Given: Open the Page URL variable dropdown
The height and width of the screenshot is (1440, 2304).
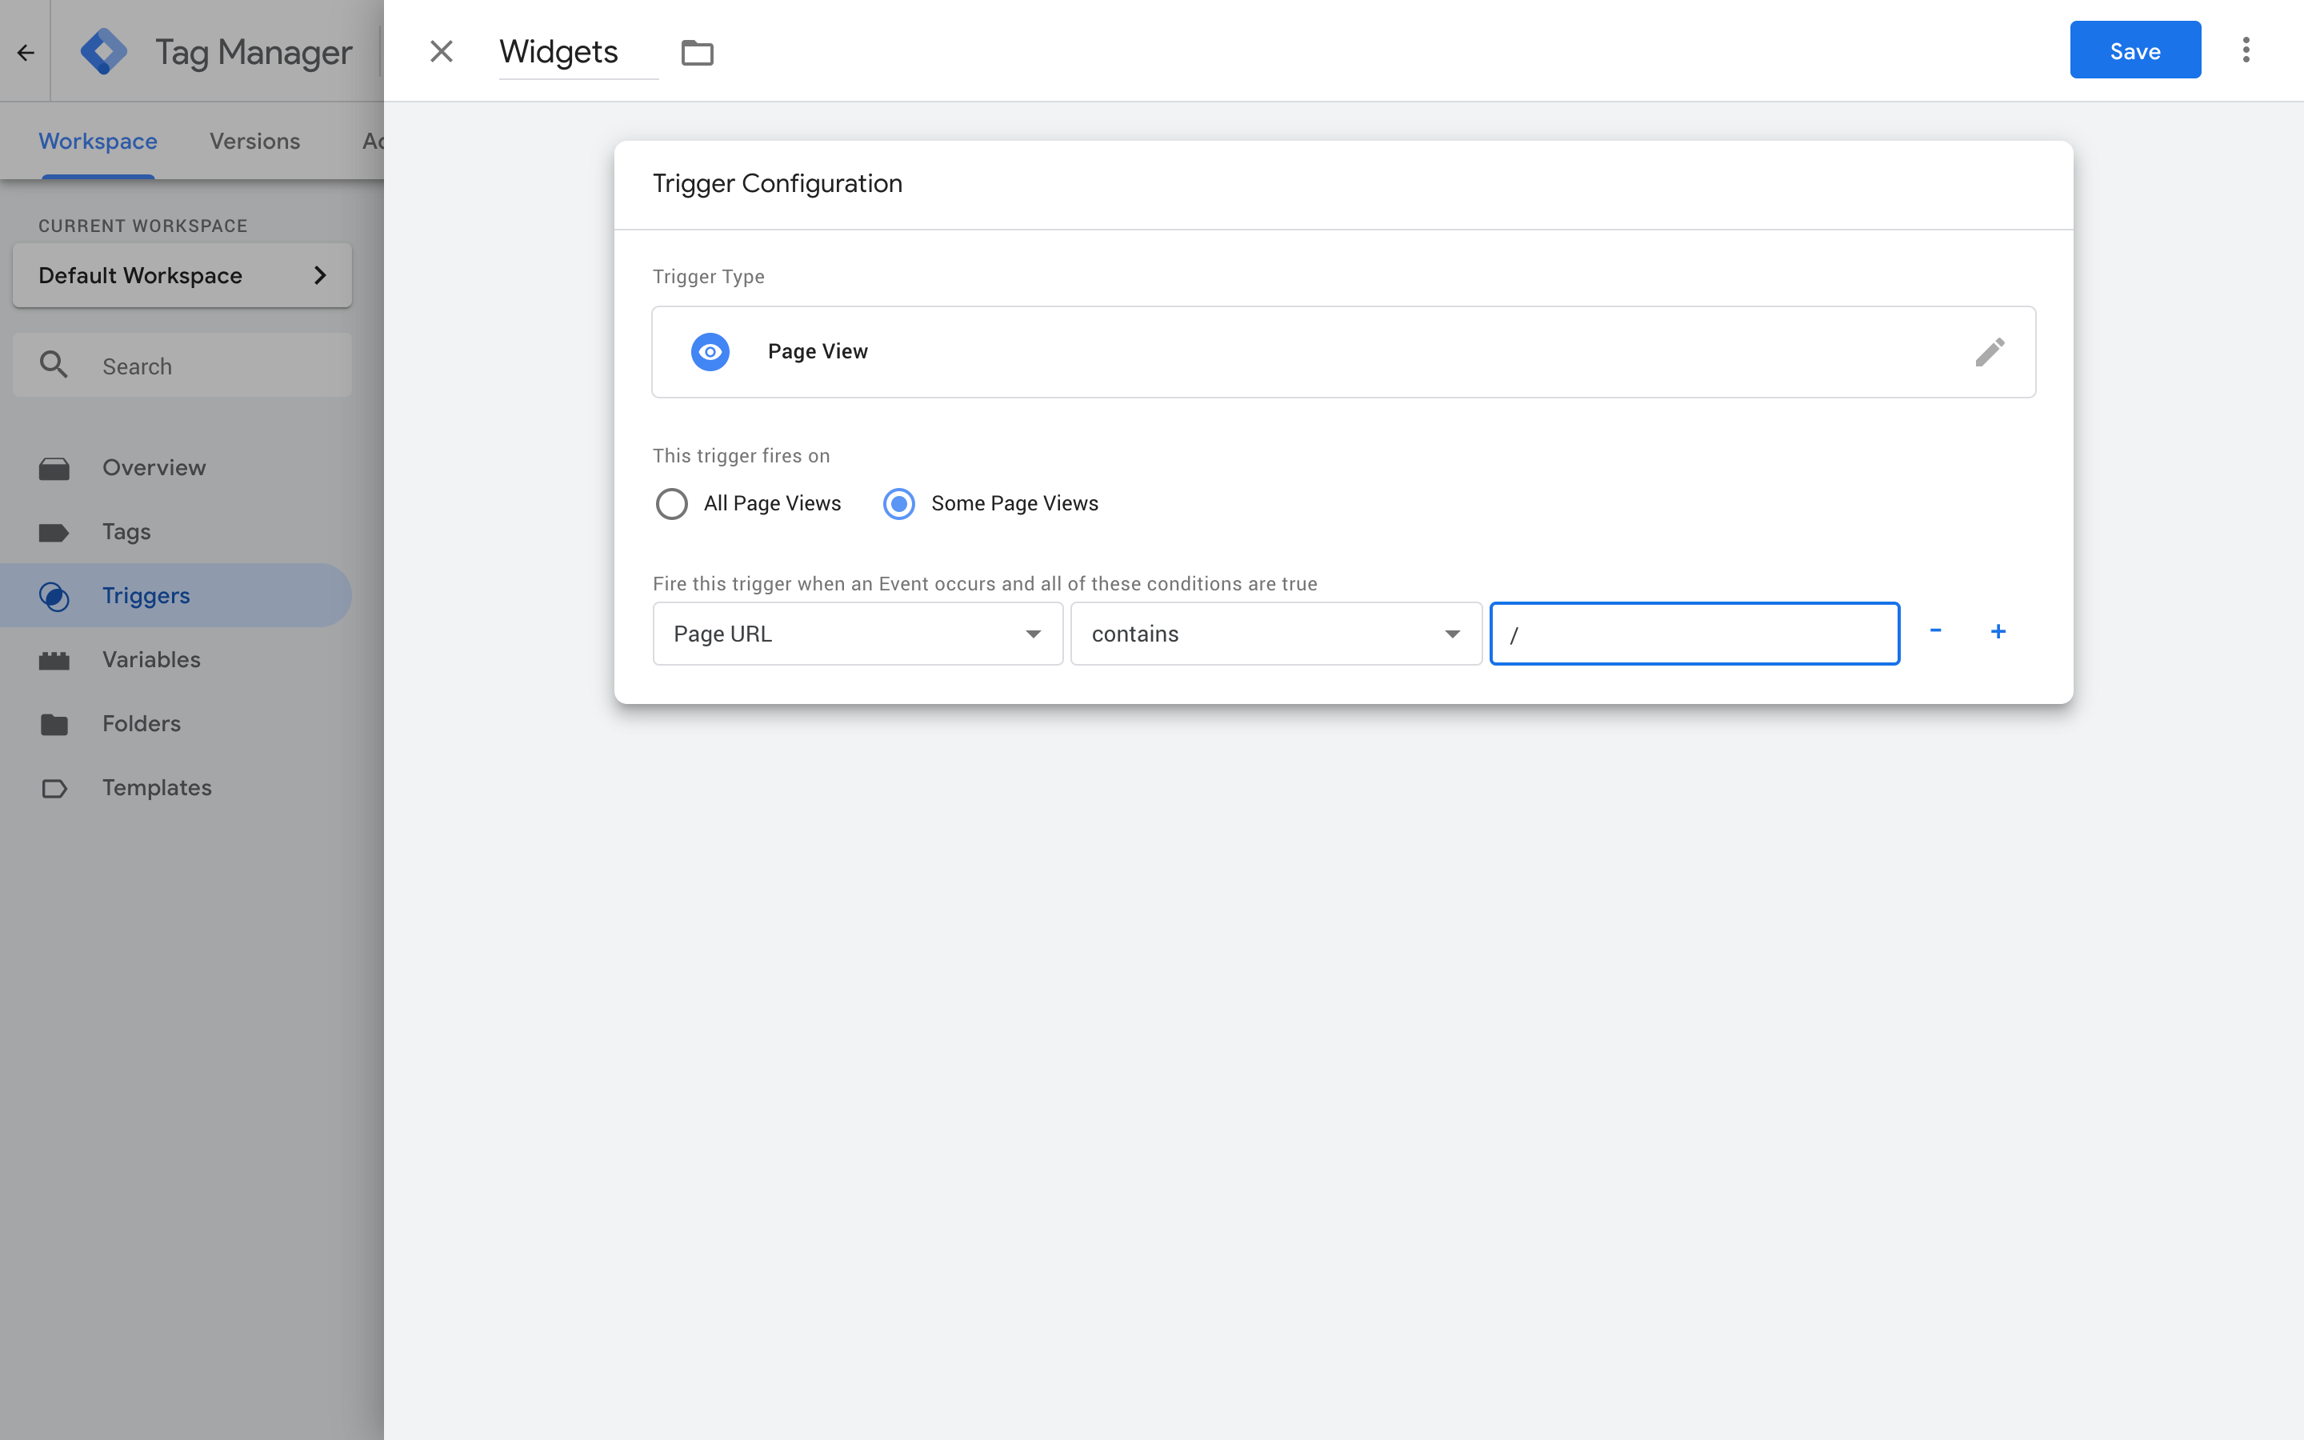Looking at the screenshot, I should [x=857, y=633].
